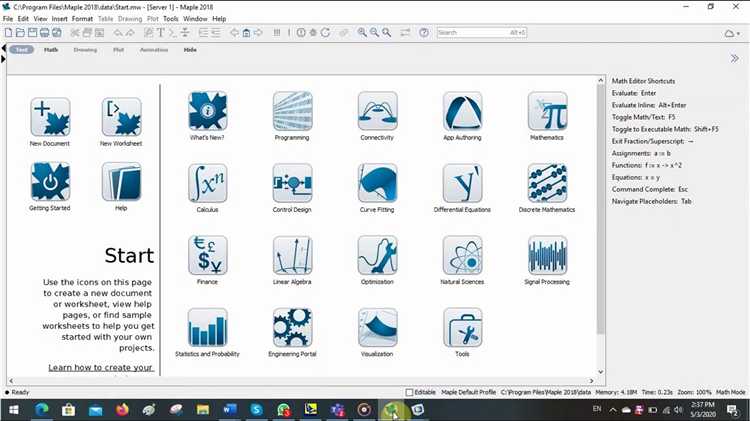This screenshot has height=421, width=750.
Task: Open the Engineering Portal gears icon
Action: coord(292,328)
